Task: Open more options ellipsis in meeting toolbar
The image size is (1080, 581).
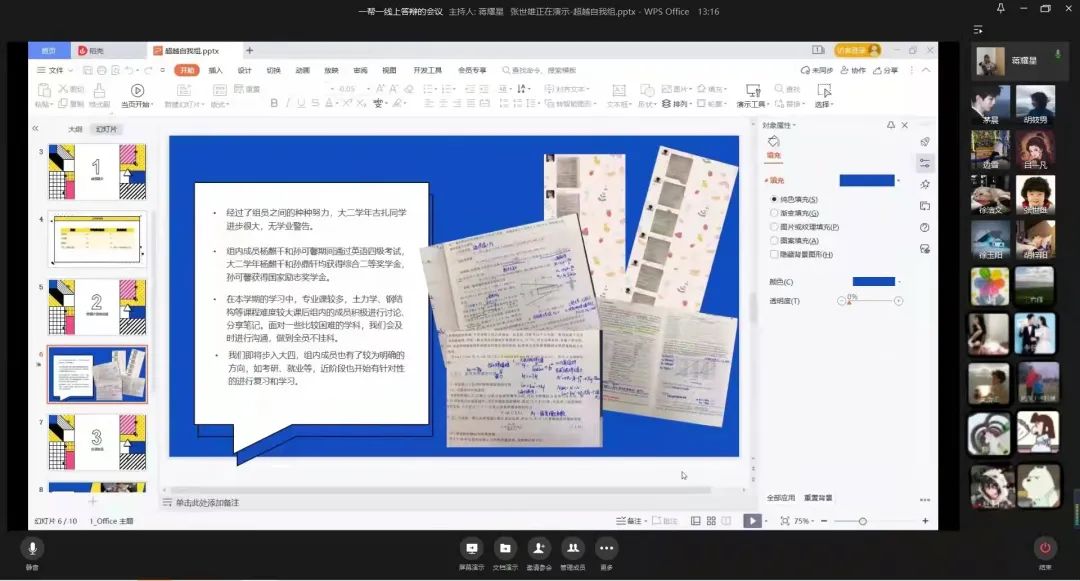Action: click(606, 548)
